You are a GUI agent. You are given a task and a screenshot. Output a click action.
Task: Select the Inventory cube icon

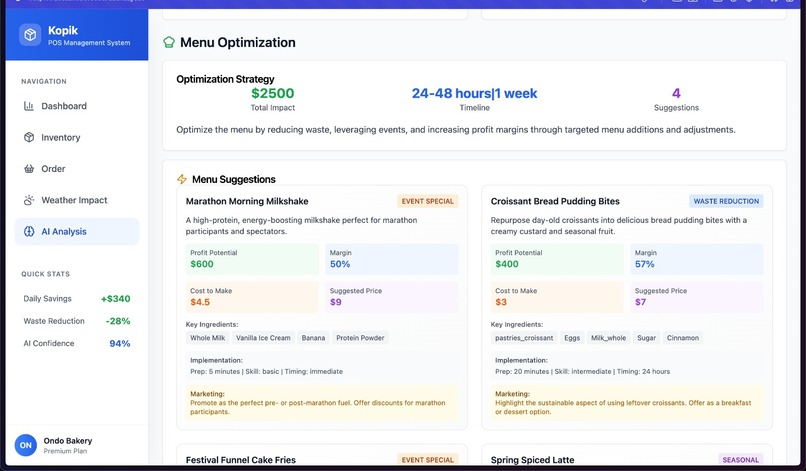[x=29, y=137]
